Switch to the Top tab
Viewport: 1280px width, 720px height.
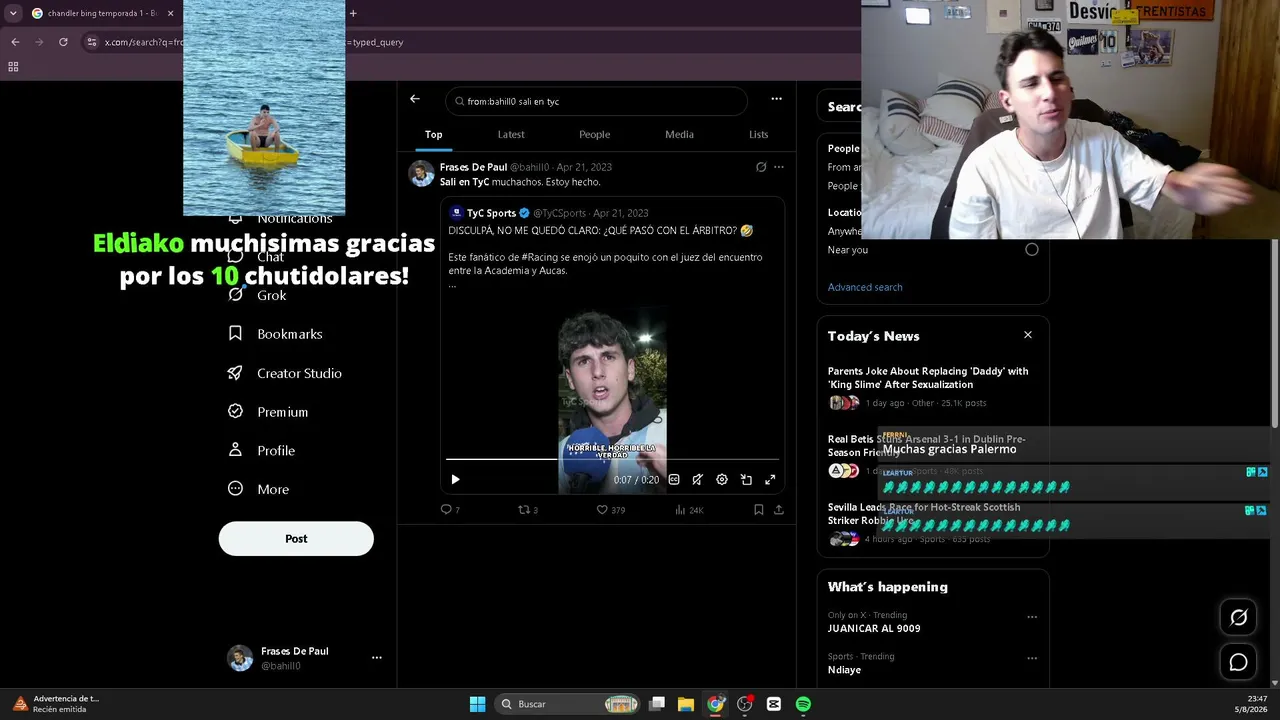433,135
